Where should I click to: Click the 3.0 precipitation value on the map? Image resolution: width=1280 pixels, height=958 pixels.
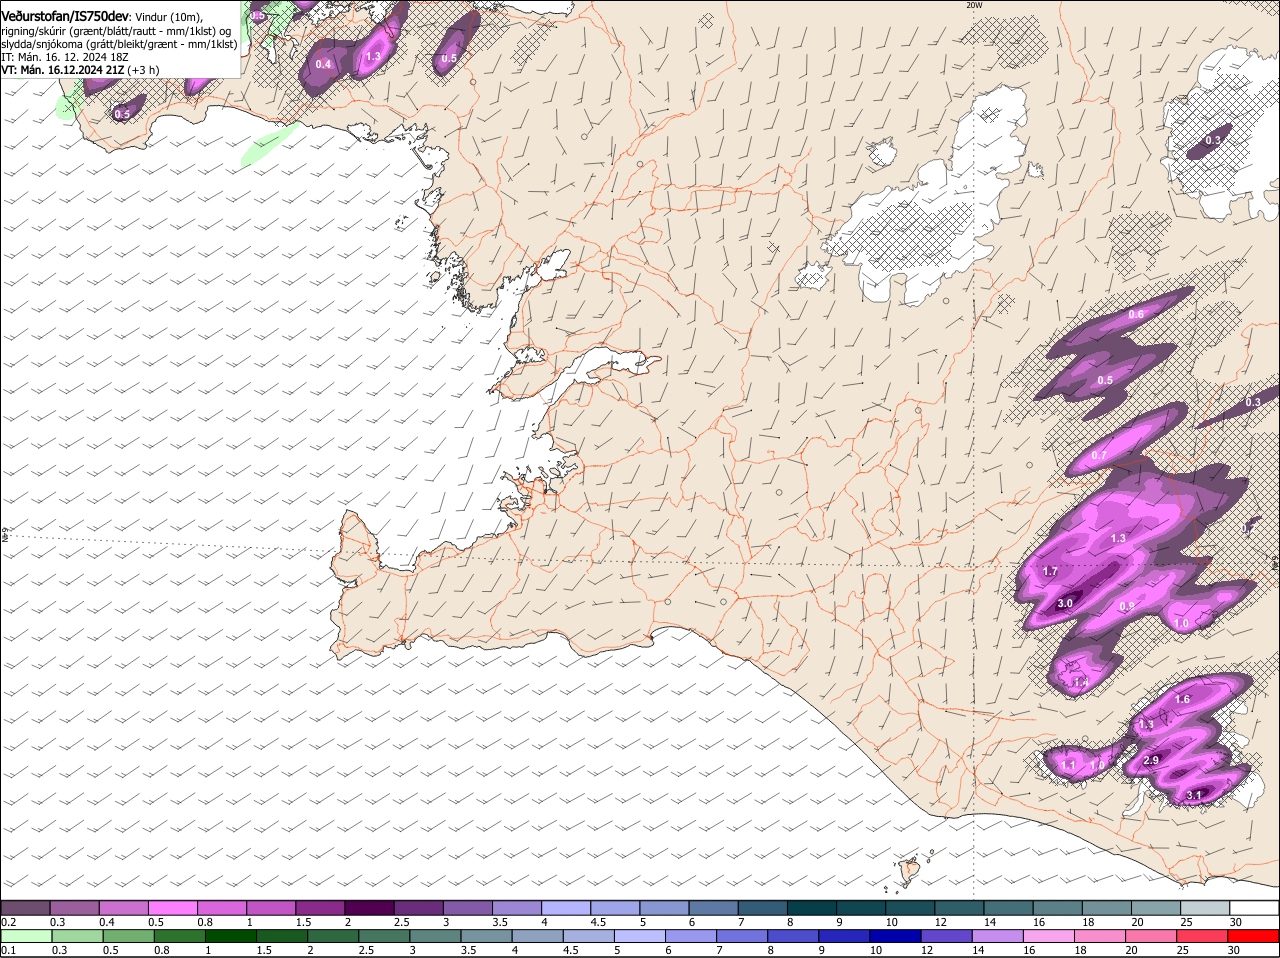[1065, 603]
